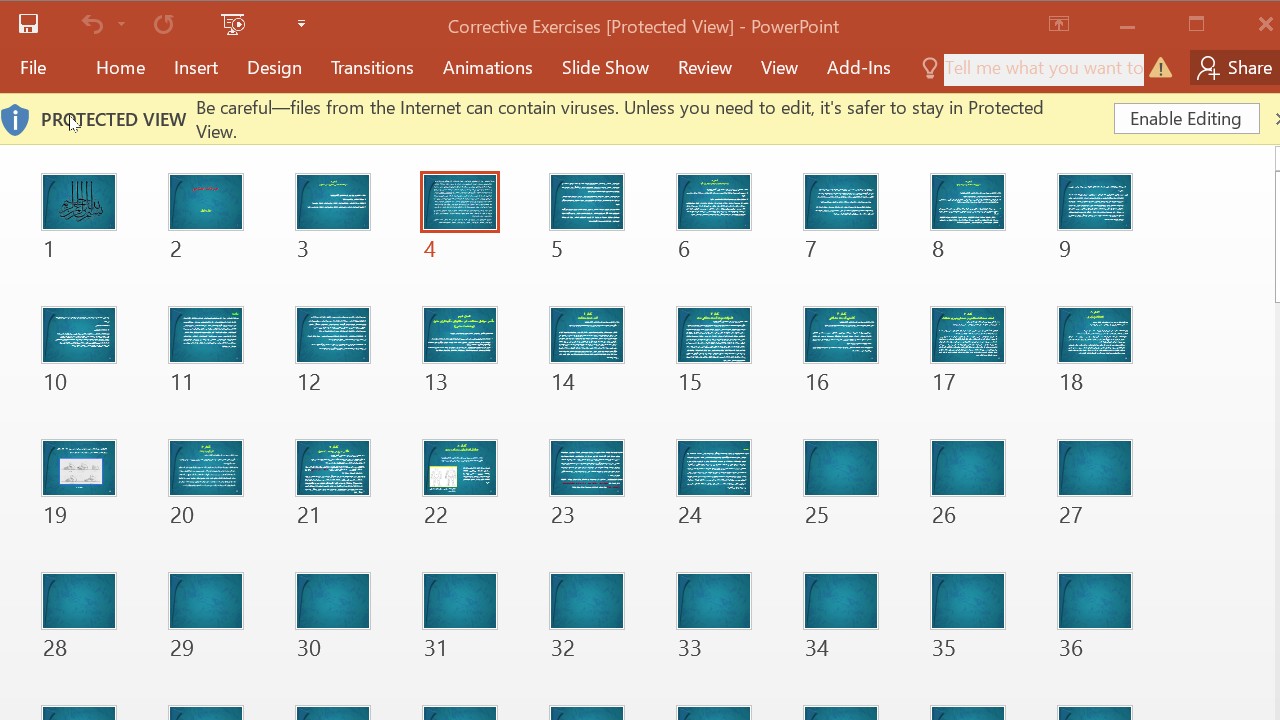Click the yellow warning triangle icon
Viewport: 1280px width, 720px height.
pos(1161,68)
